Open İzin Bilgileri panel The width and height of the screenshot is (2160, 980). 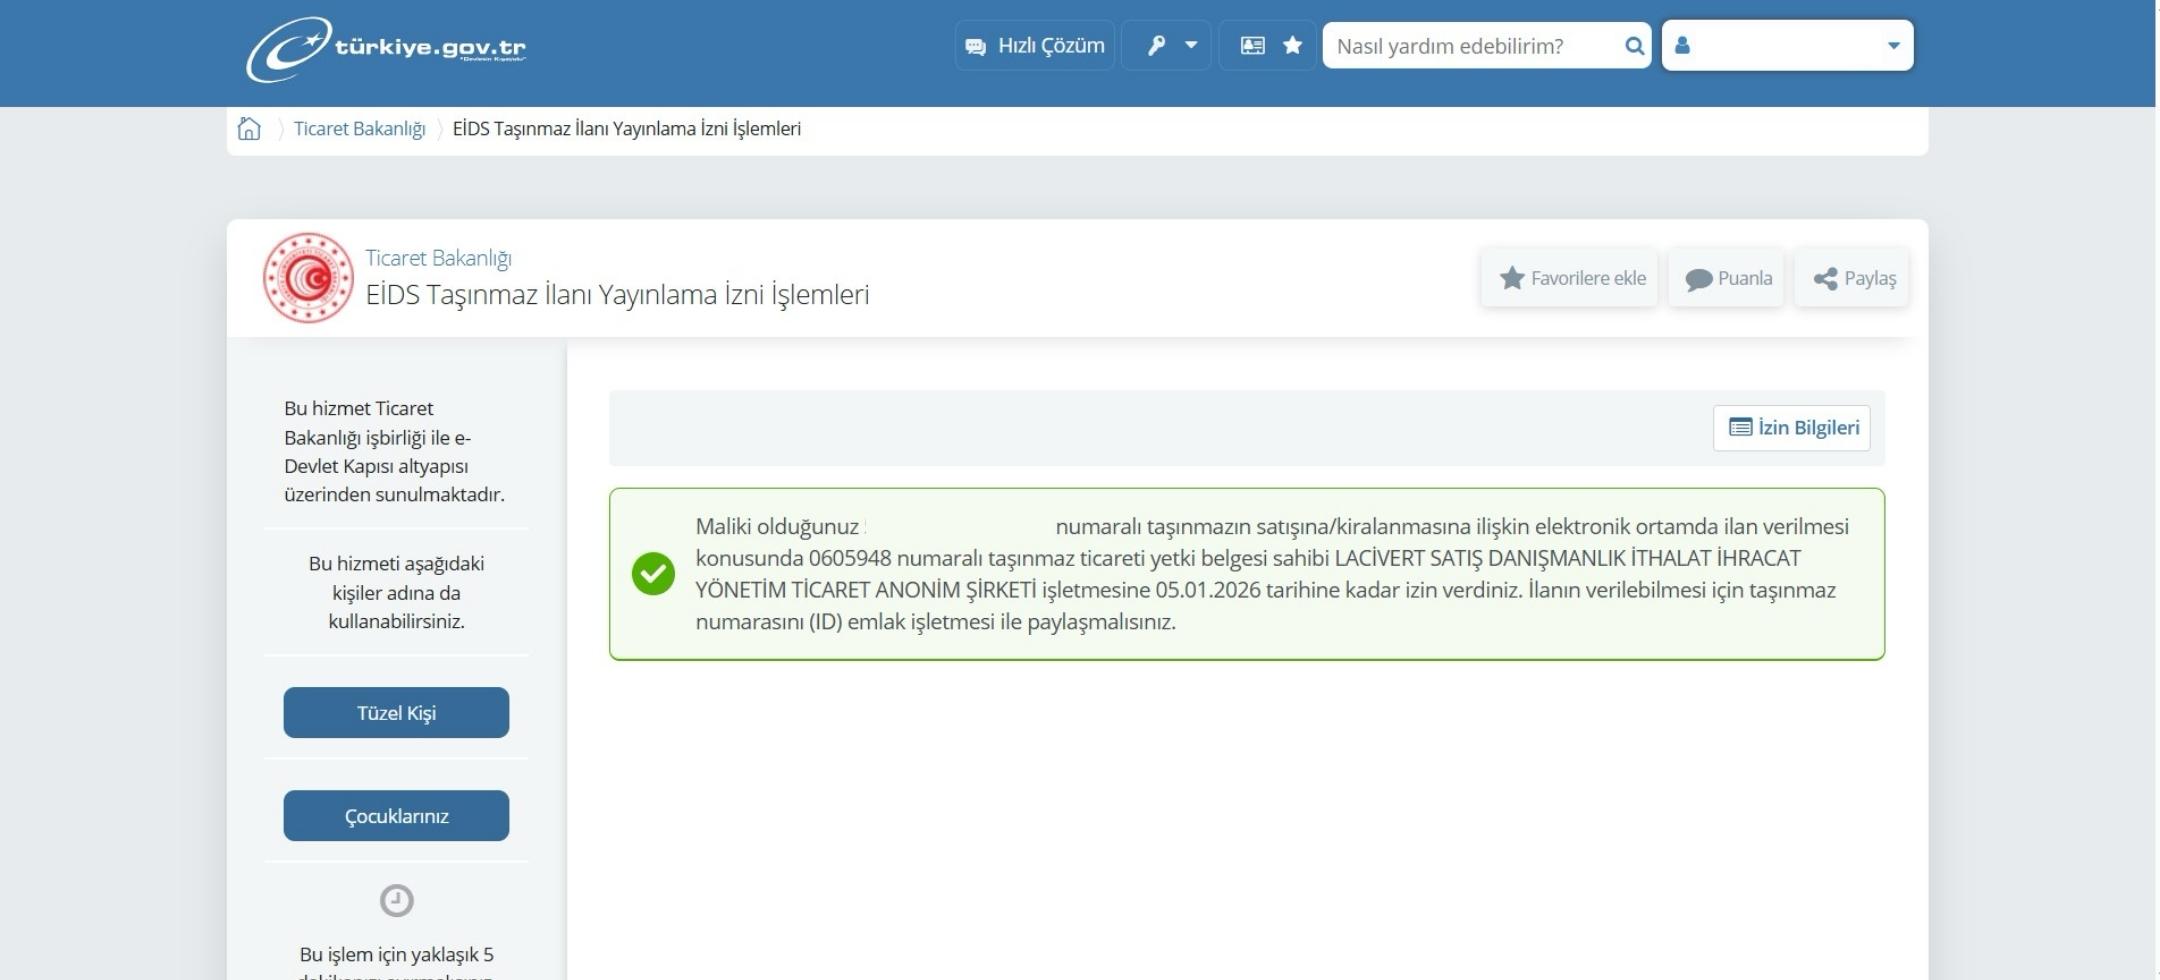1791,427
